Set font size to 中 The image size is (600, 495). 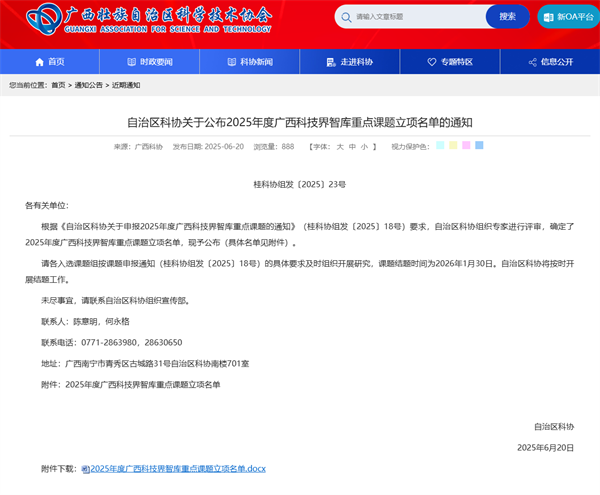click(352, 147)
